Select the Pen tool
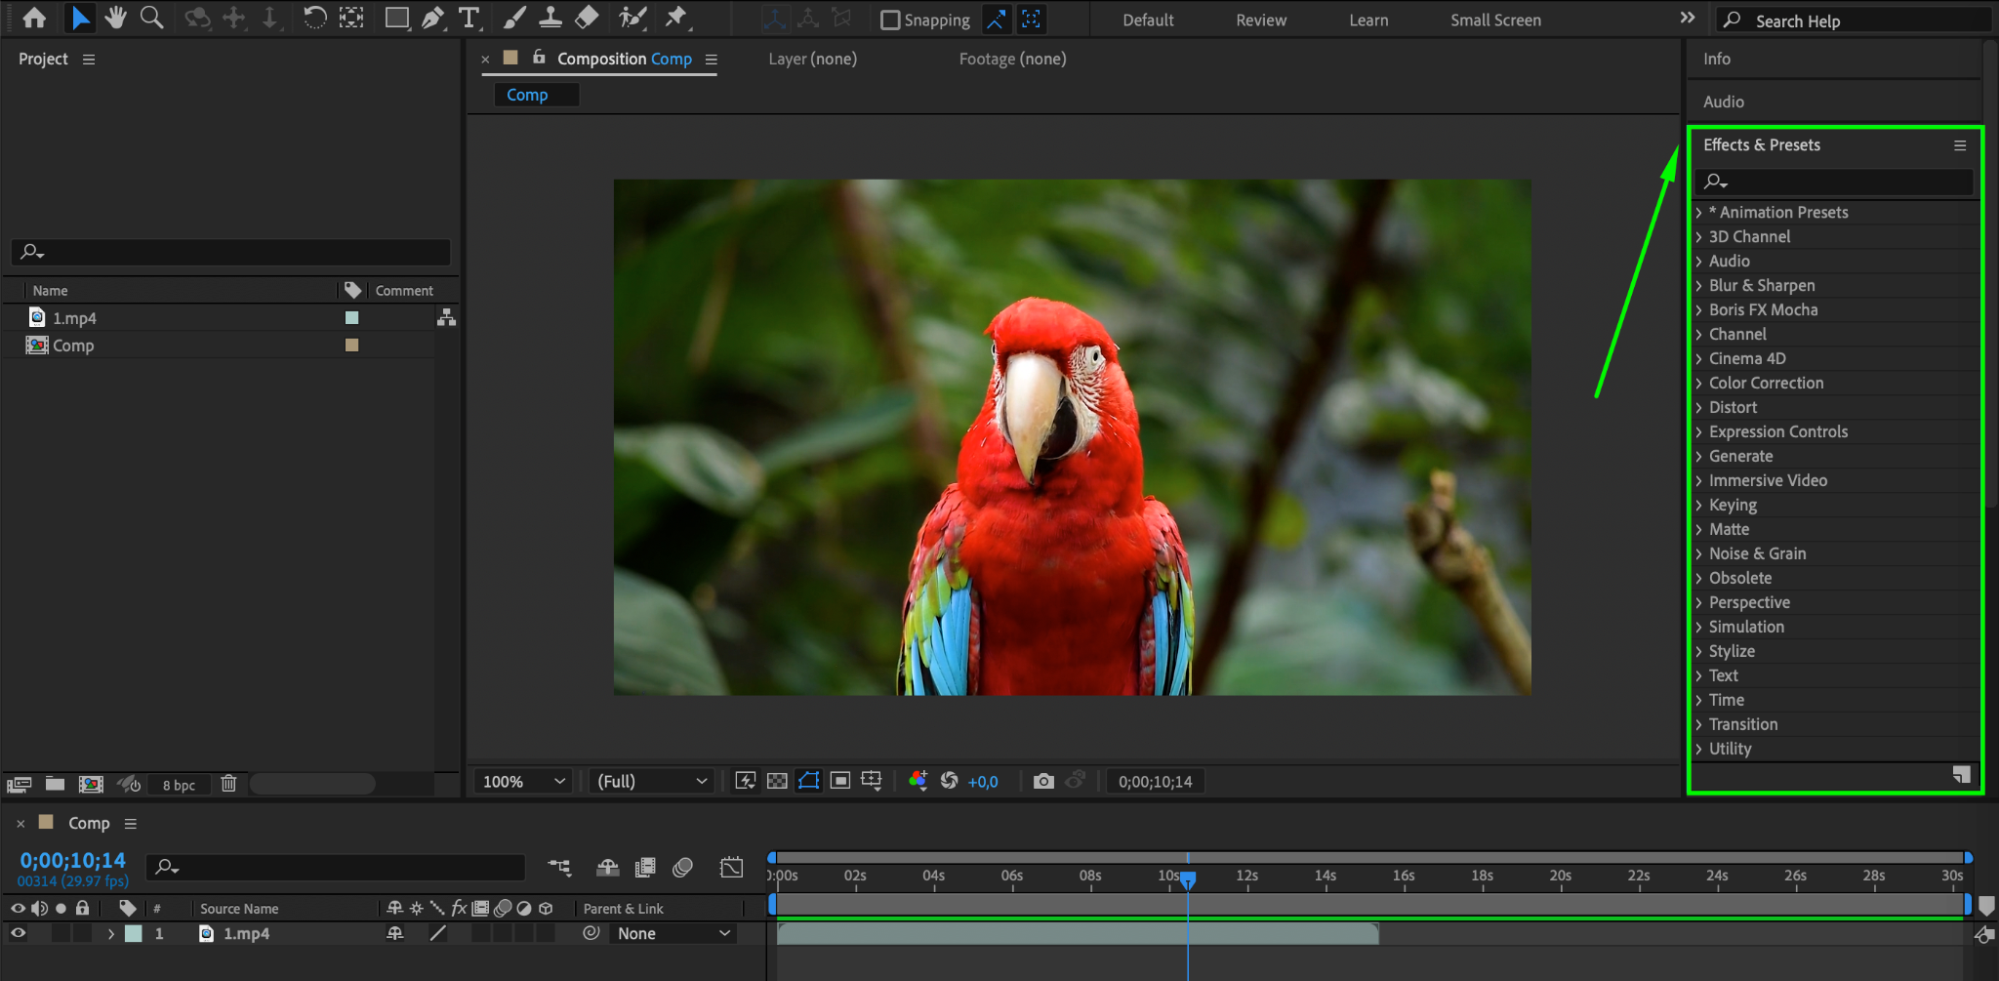Viewport: 1999px width, 981px height. coord(432,18)
